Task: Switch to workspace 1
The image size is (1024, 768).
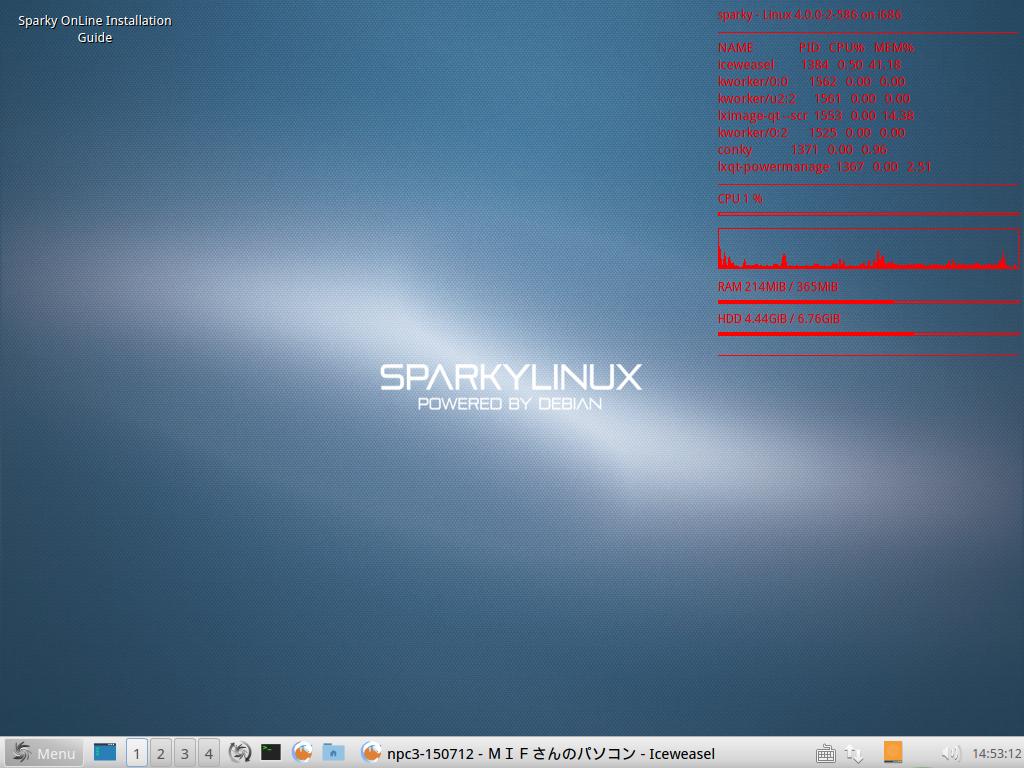Action: [x=136, y=753]
